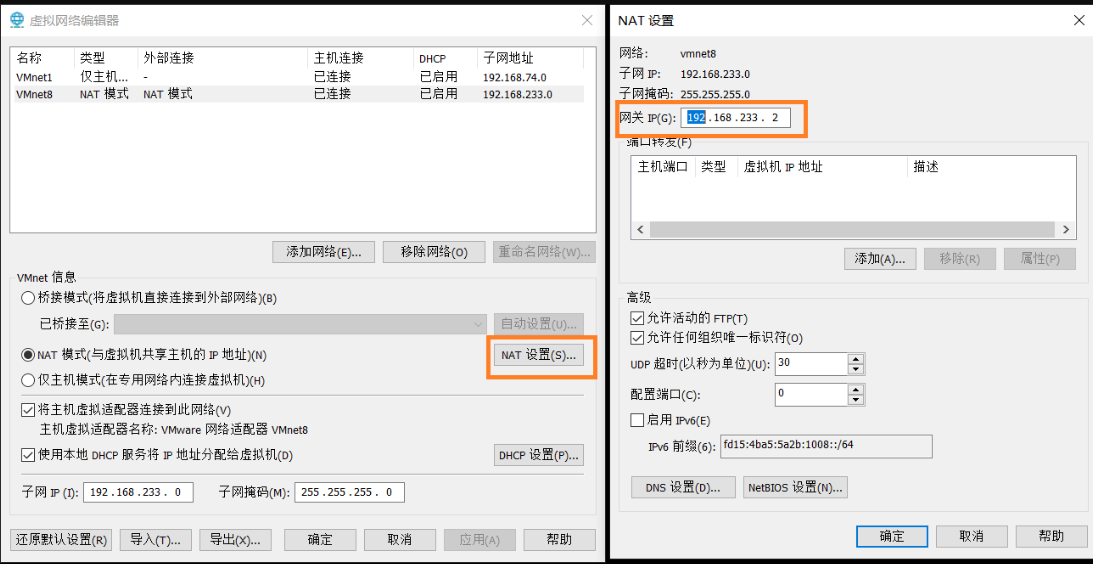Click the port forwarding right scroll arrow
This screenshot has height=564, width=1093.
tap(1066, 229)
